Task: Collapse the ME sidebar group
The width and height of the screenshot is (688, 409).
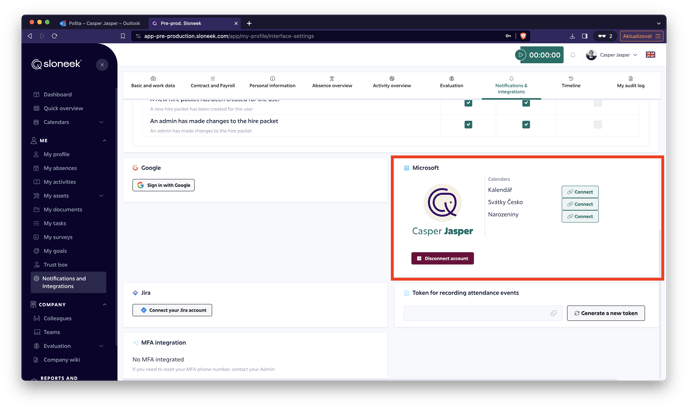Action: tap(104, 140)
